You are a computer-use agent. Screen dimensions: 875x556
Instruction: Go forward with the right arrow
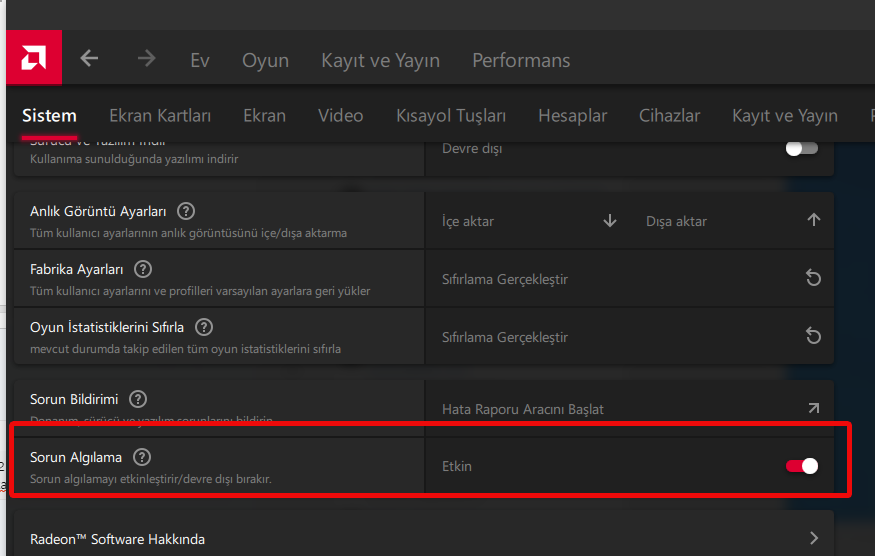pyautogui.click(x=147, y=59)
